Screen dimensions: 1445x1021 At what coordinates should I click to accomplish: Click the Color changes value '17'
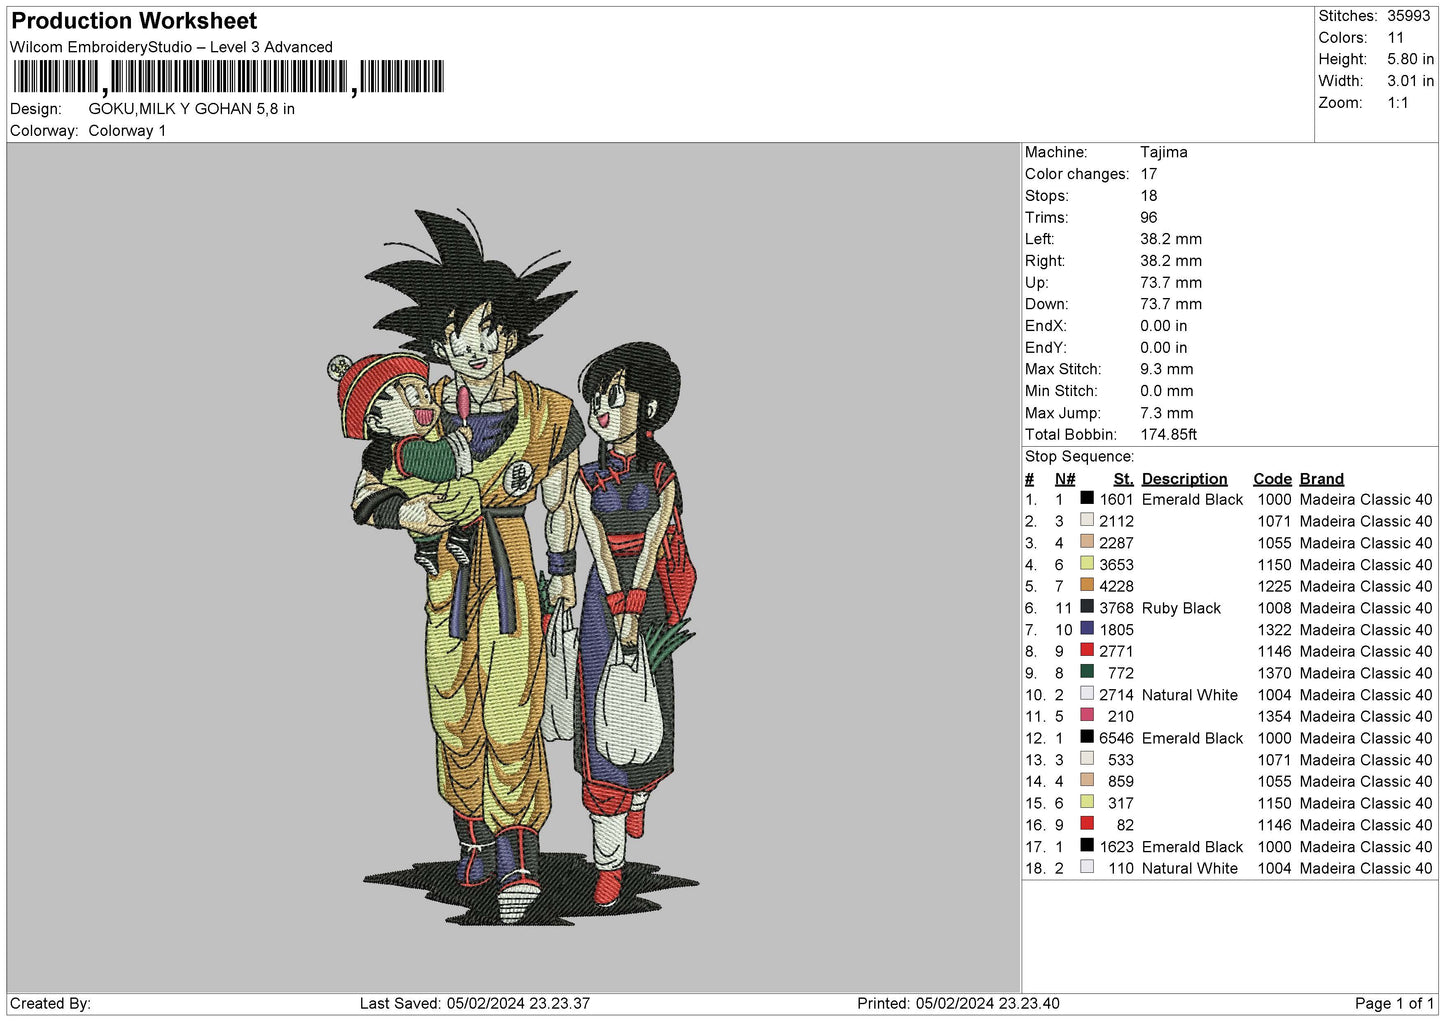tap(1149, 174)
